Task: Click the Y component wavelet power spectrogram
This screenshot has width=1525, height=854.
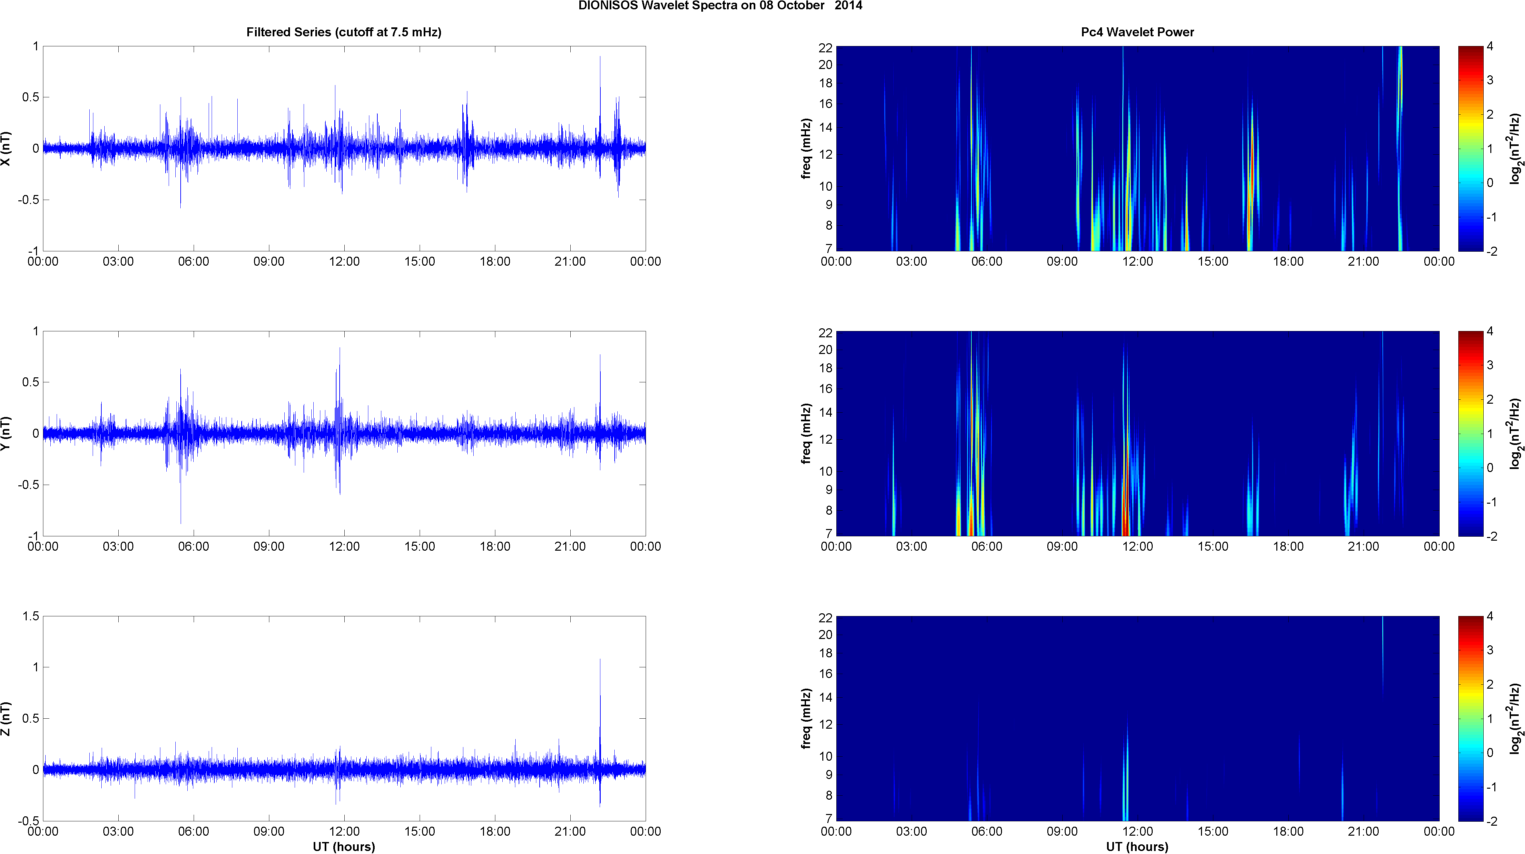Action: click(x=1137, y=433)
